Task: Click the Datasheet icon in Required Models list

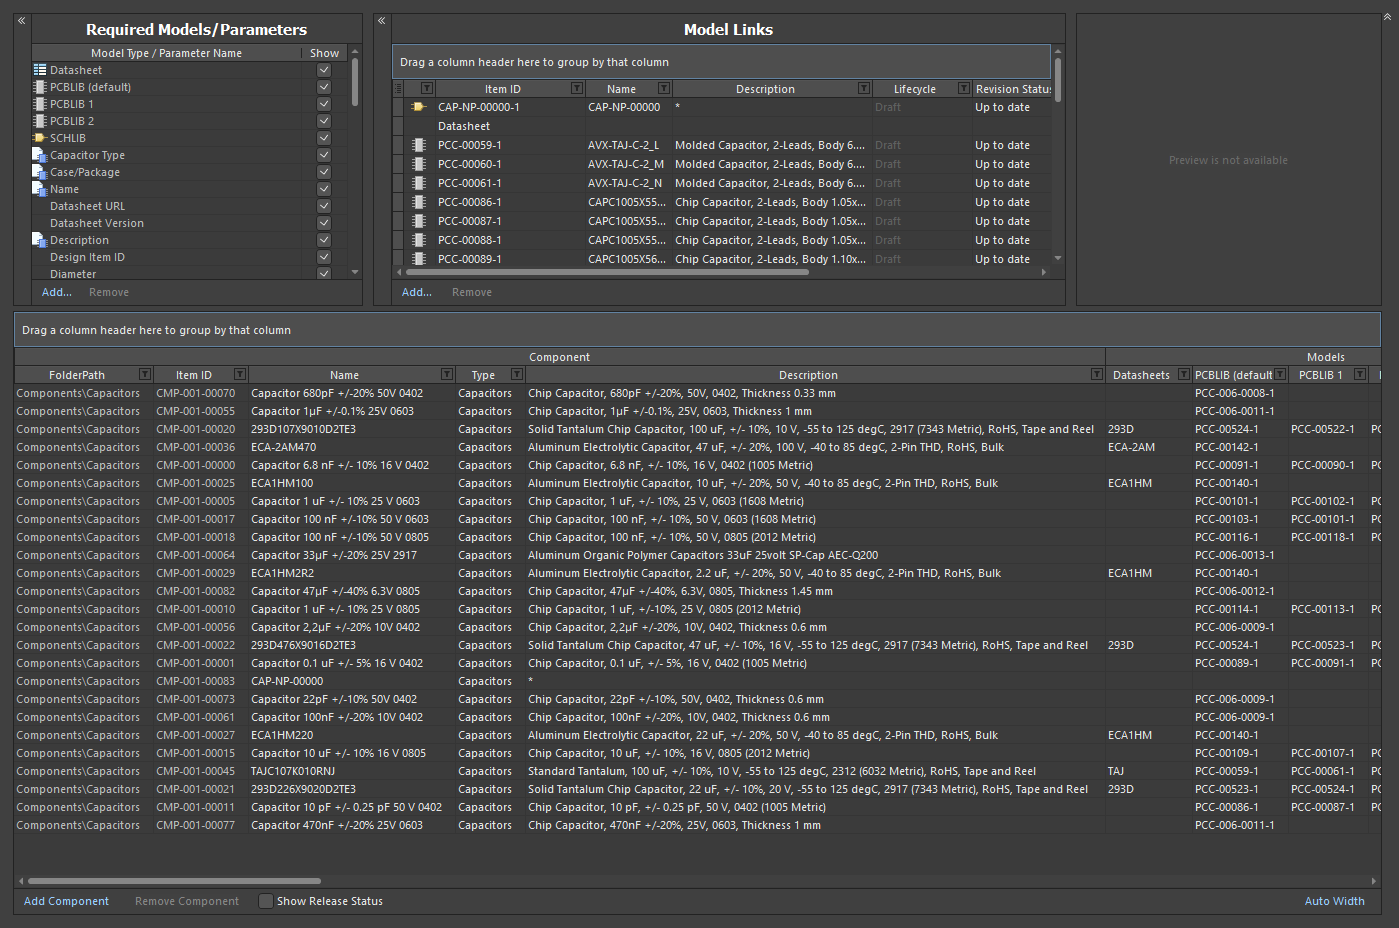Action: (40, 70)
